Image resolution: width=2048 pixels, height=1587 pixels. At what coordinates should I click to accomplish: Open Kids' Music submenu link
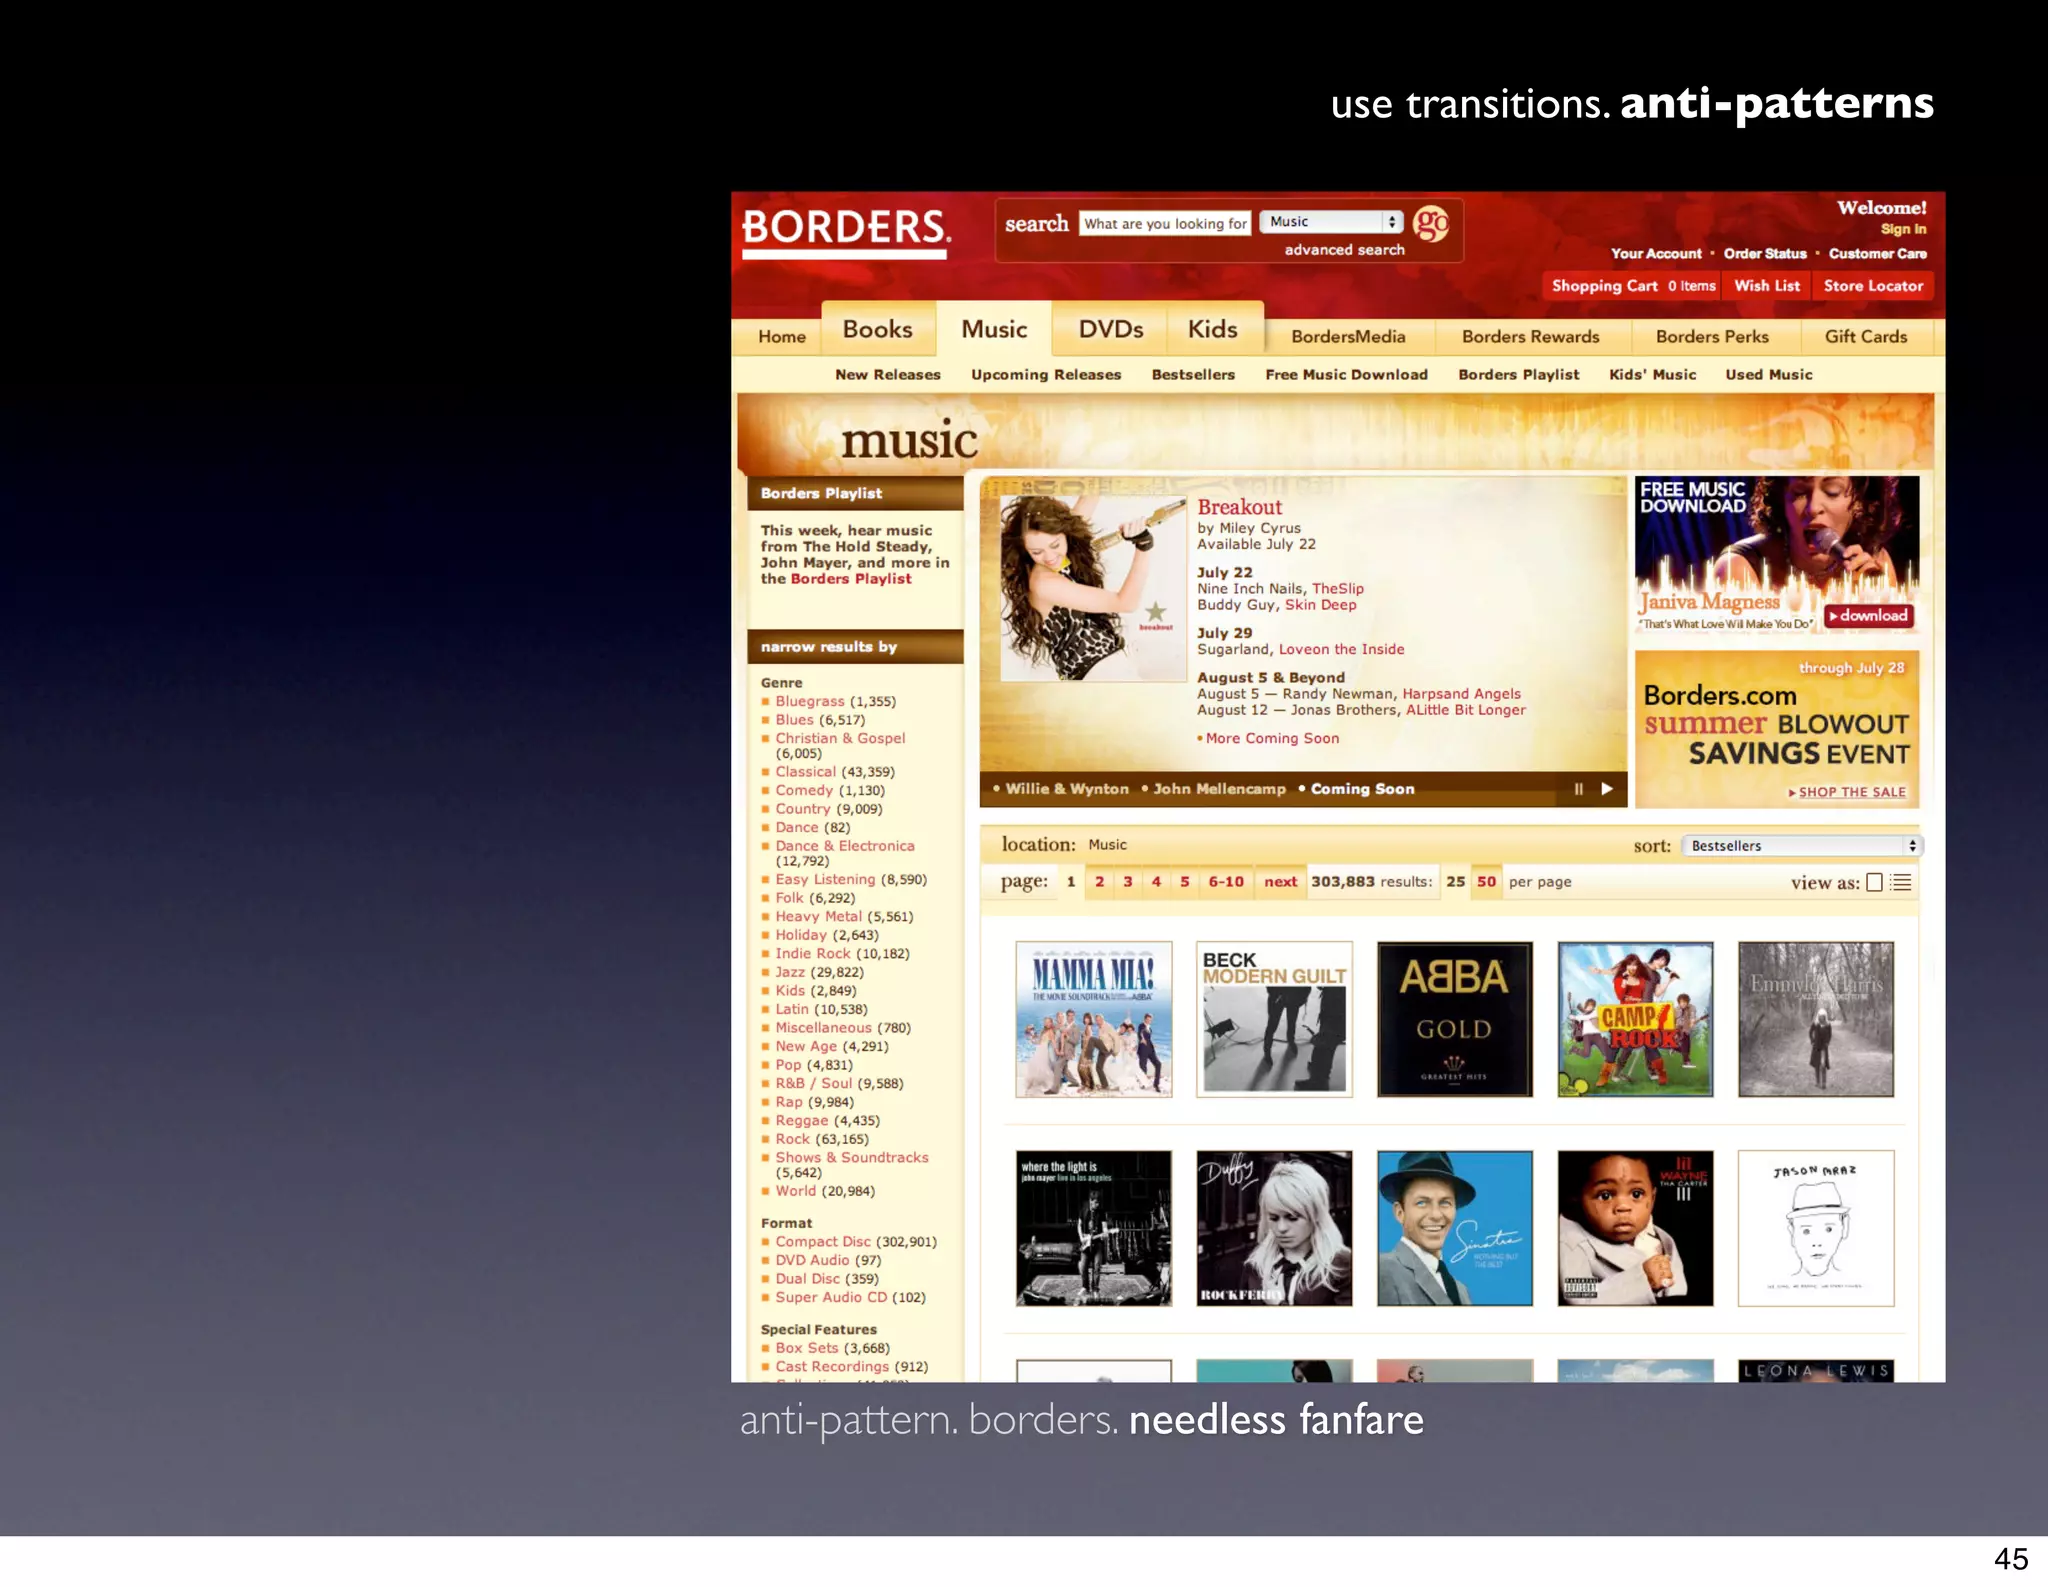[1652, 375]
